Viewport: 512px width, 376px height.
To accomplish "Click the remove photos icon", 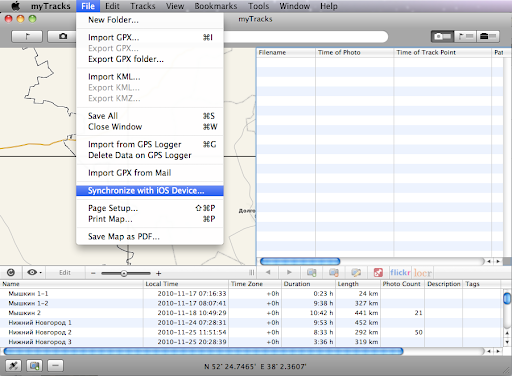I will coord(334,273).
